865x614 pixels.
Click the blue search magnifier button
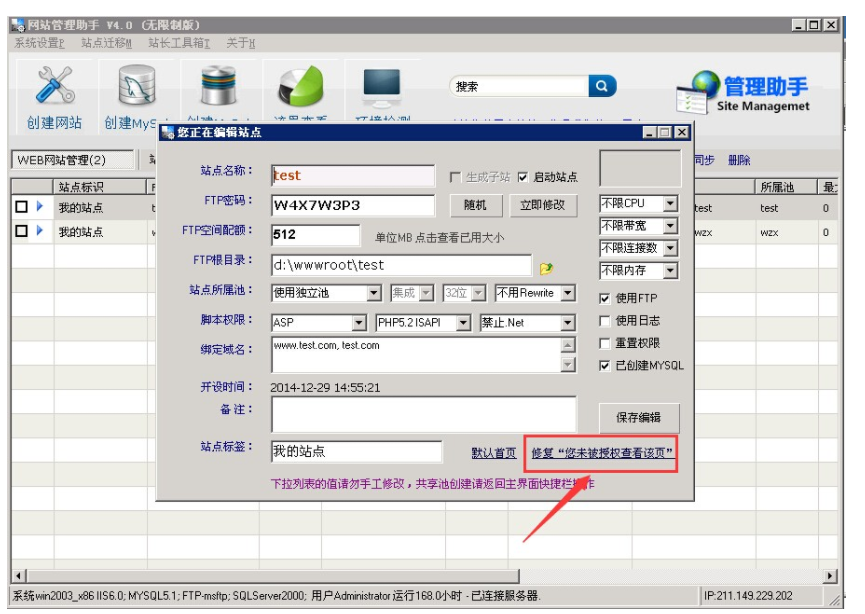pyautogui.click(x=602, y=87)
